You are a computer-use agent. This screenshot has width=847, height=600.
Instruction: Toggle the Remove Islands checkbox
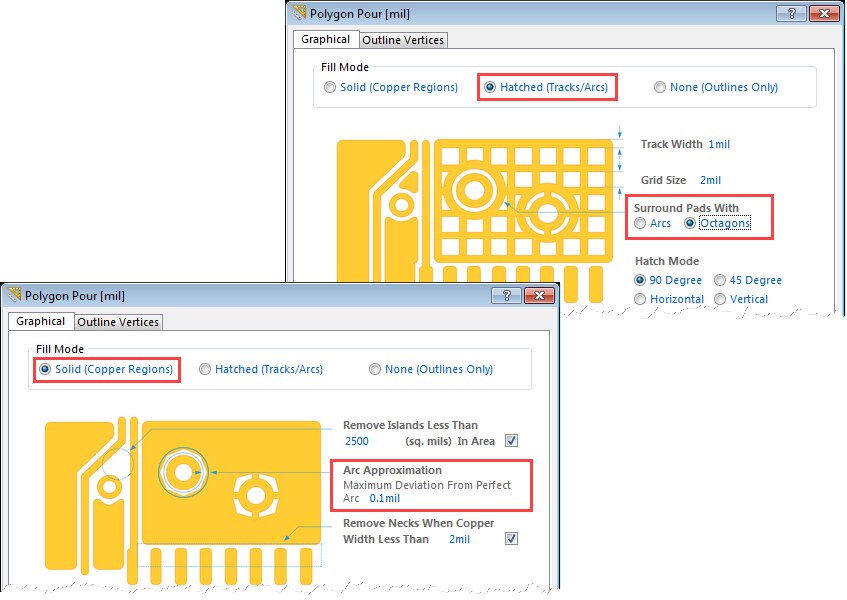[x=511, y=441]
